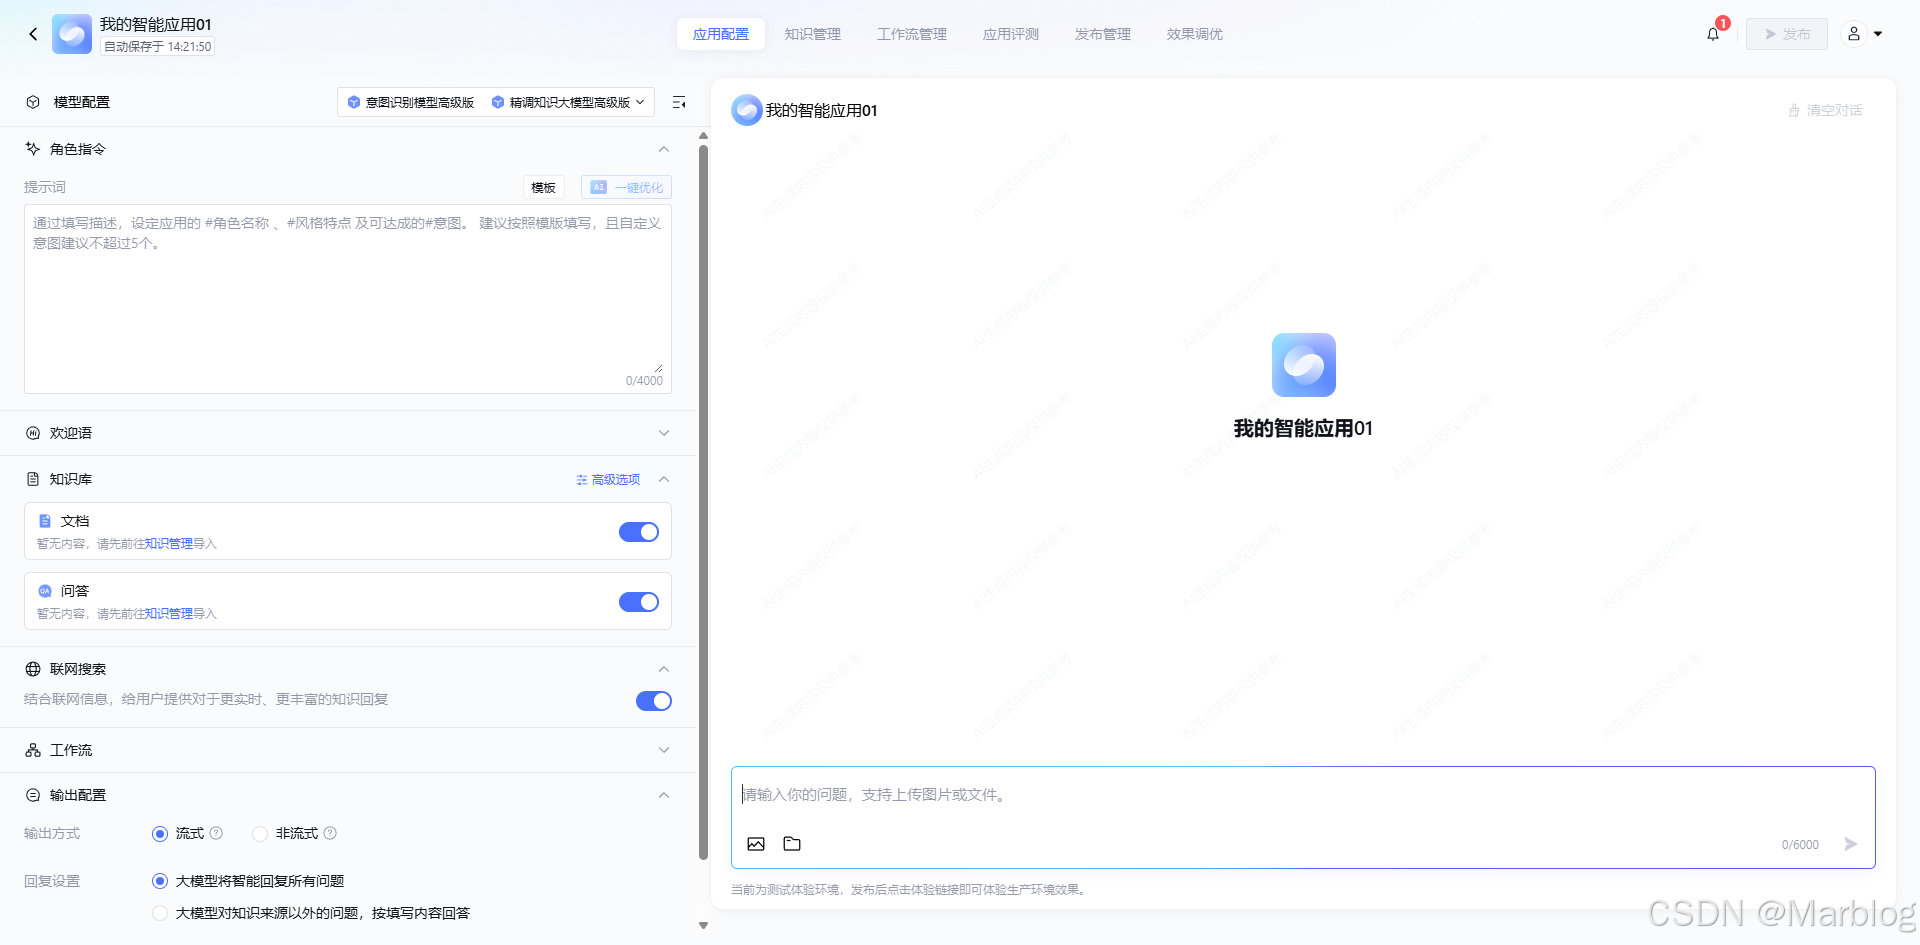Click the Q&A blue circle icon
Image resolution: width=1920 pixels, height=945 pixels.
[45, 591]
